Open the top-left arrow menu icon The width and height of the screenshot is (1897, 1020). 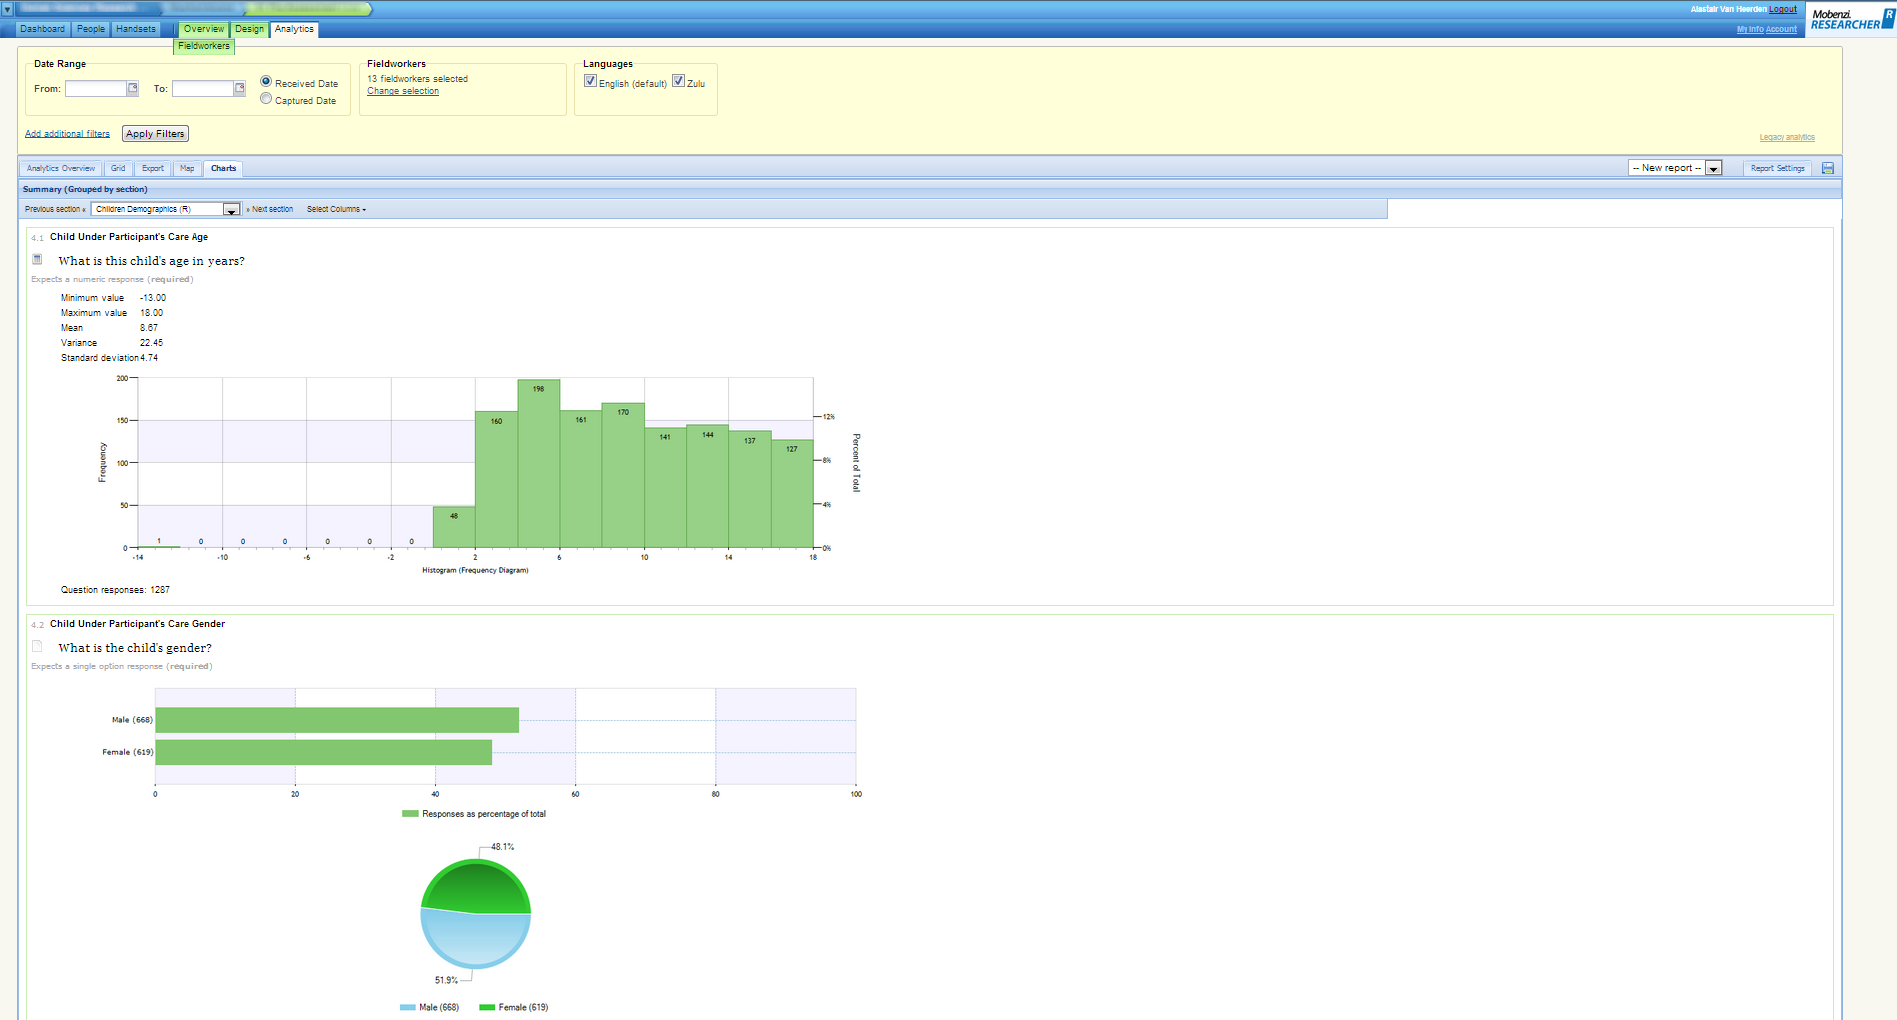[x=7, y=9]
